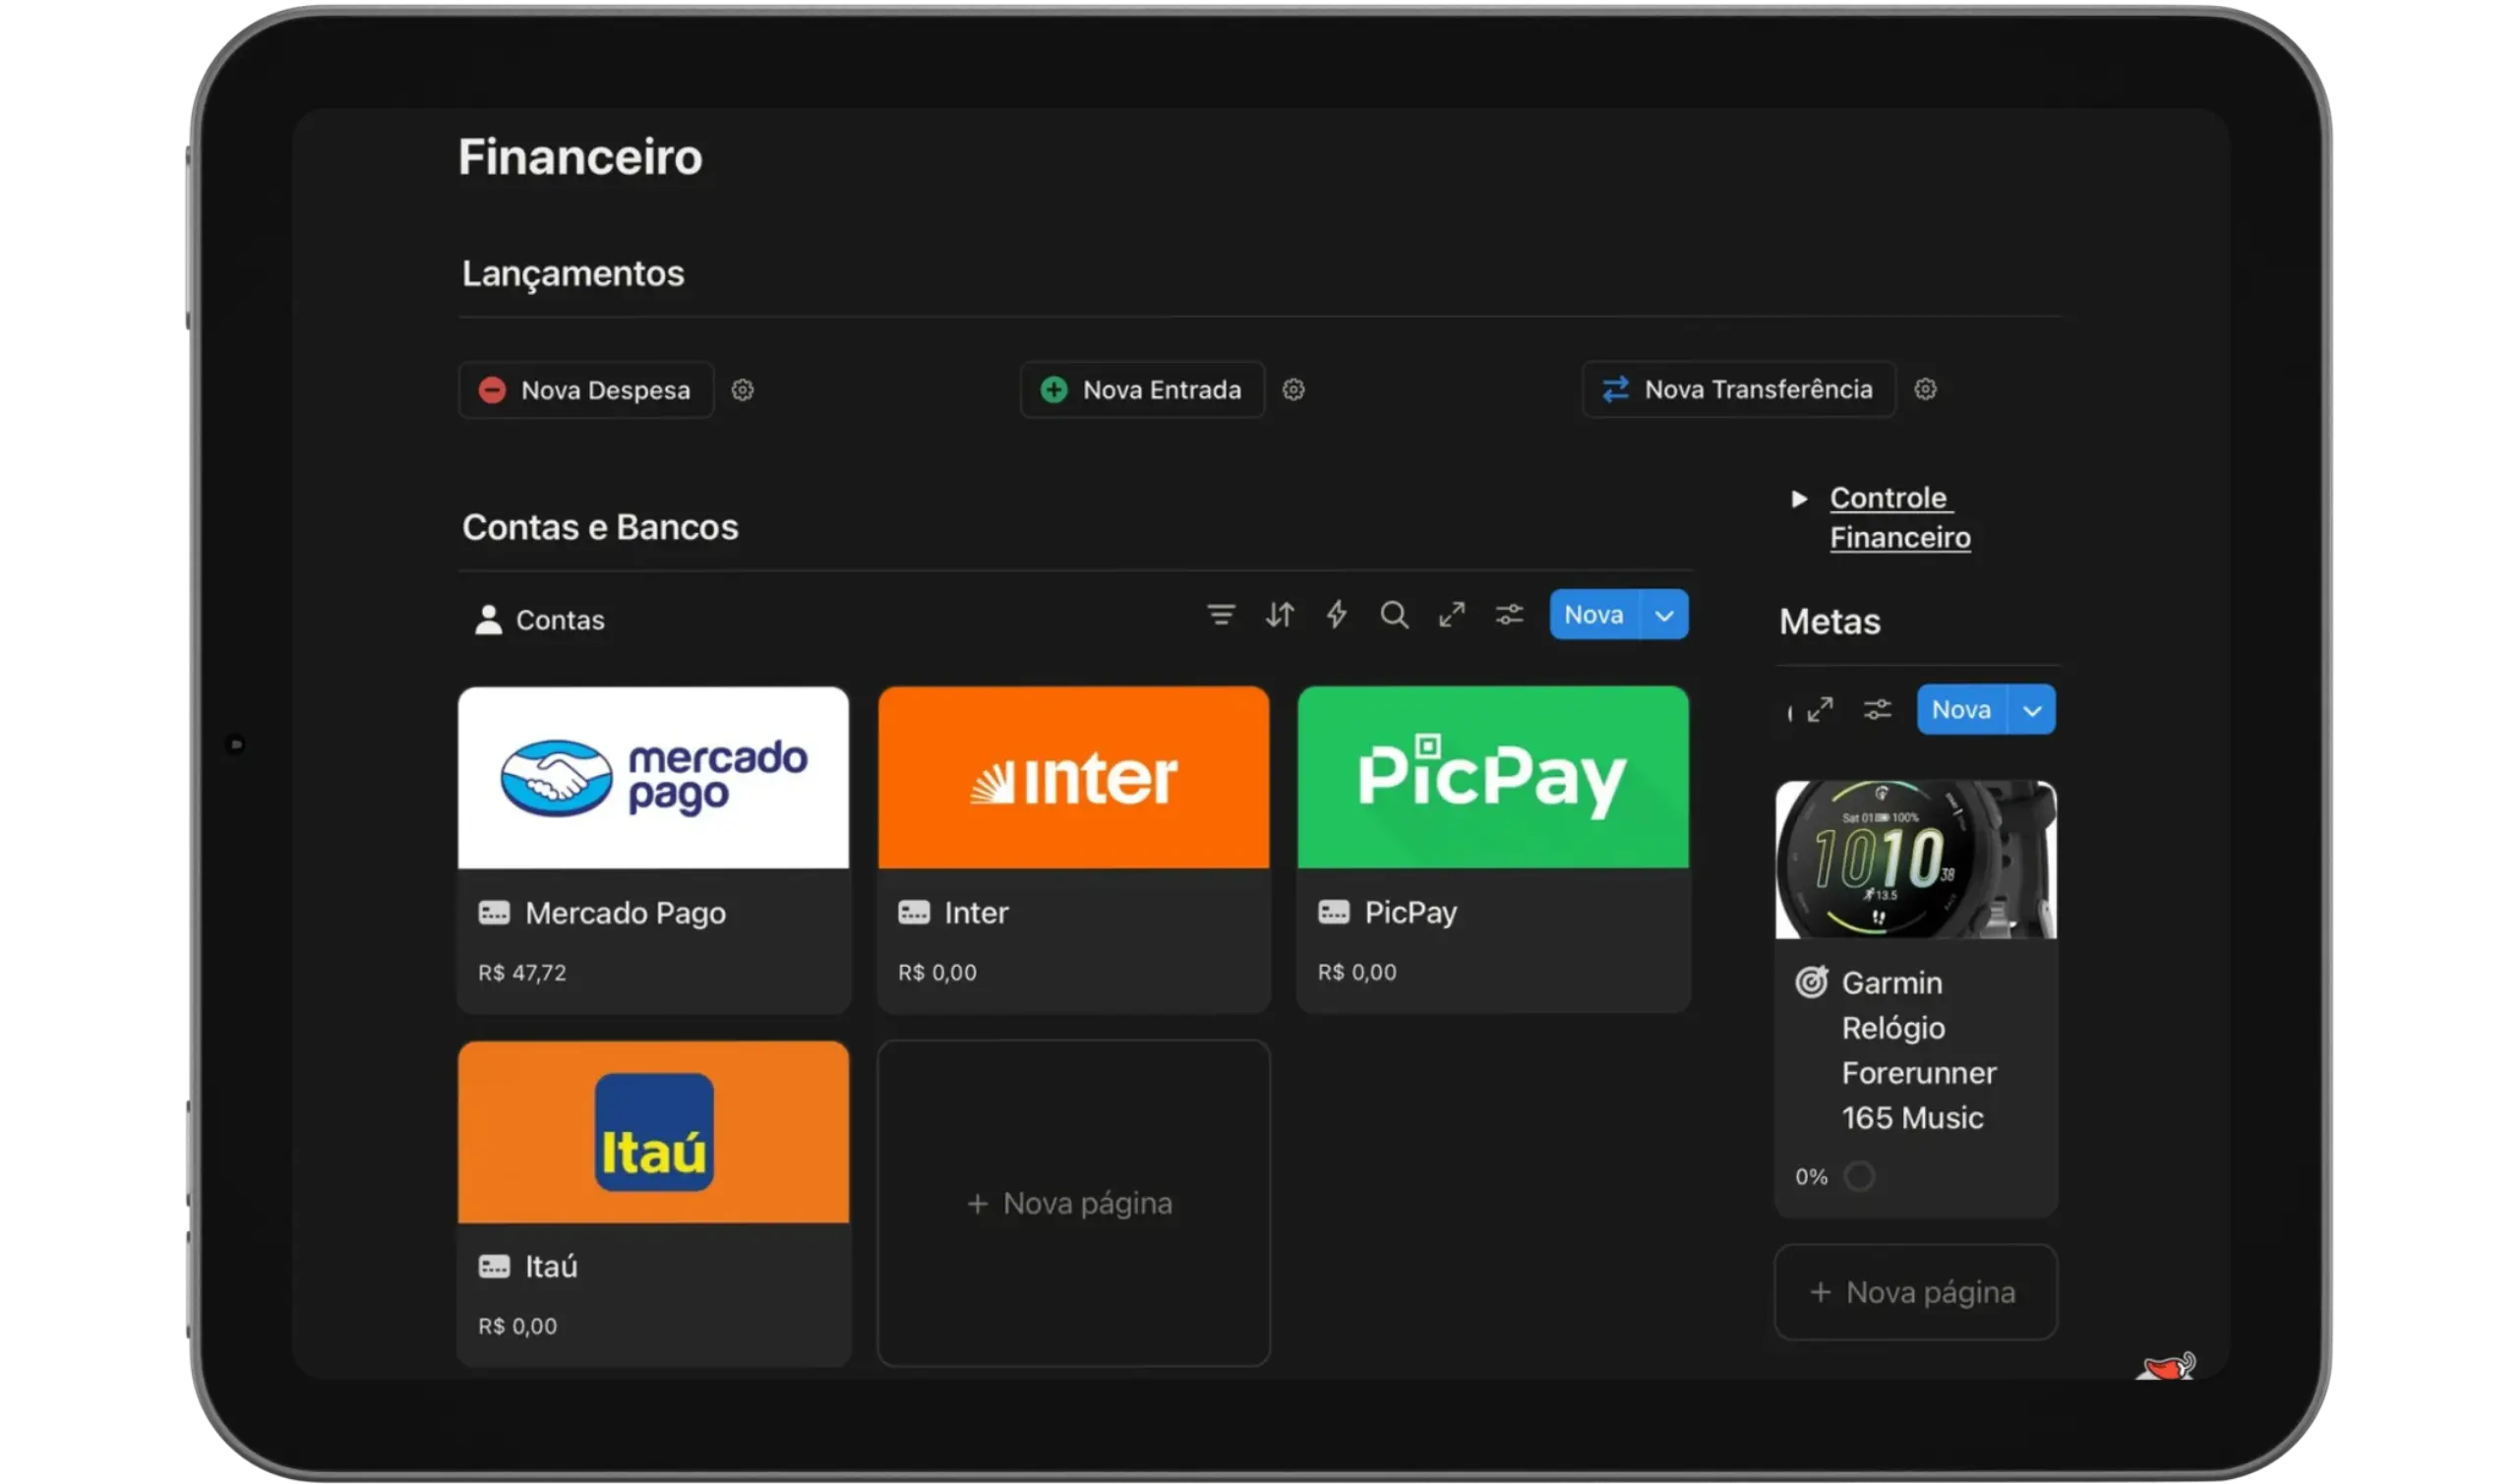Expand Metas database to full page

pyautogui.click(x=1820, y=710)
